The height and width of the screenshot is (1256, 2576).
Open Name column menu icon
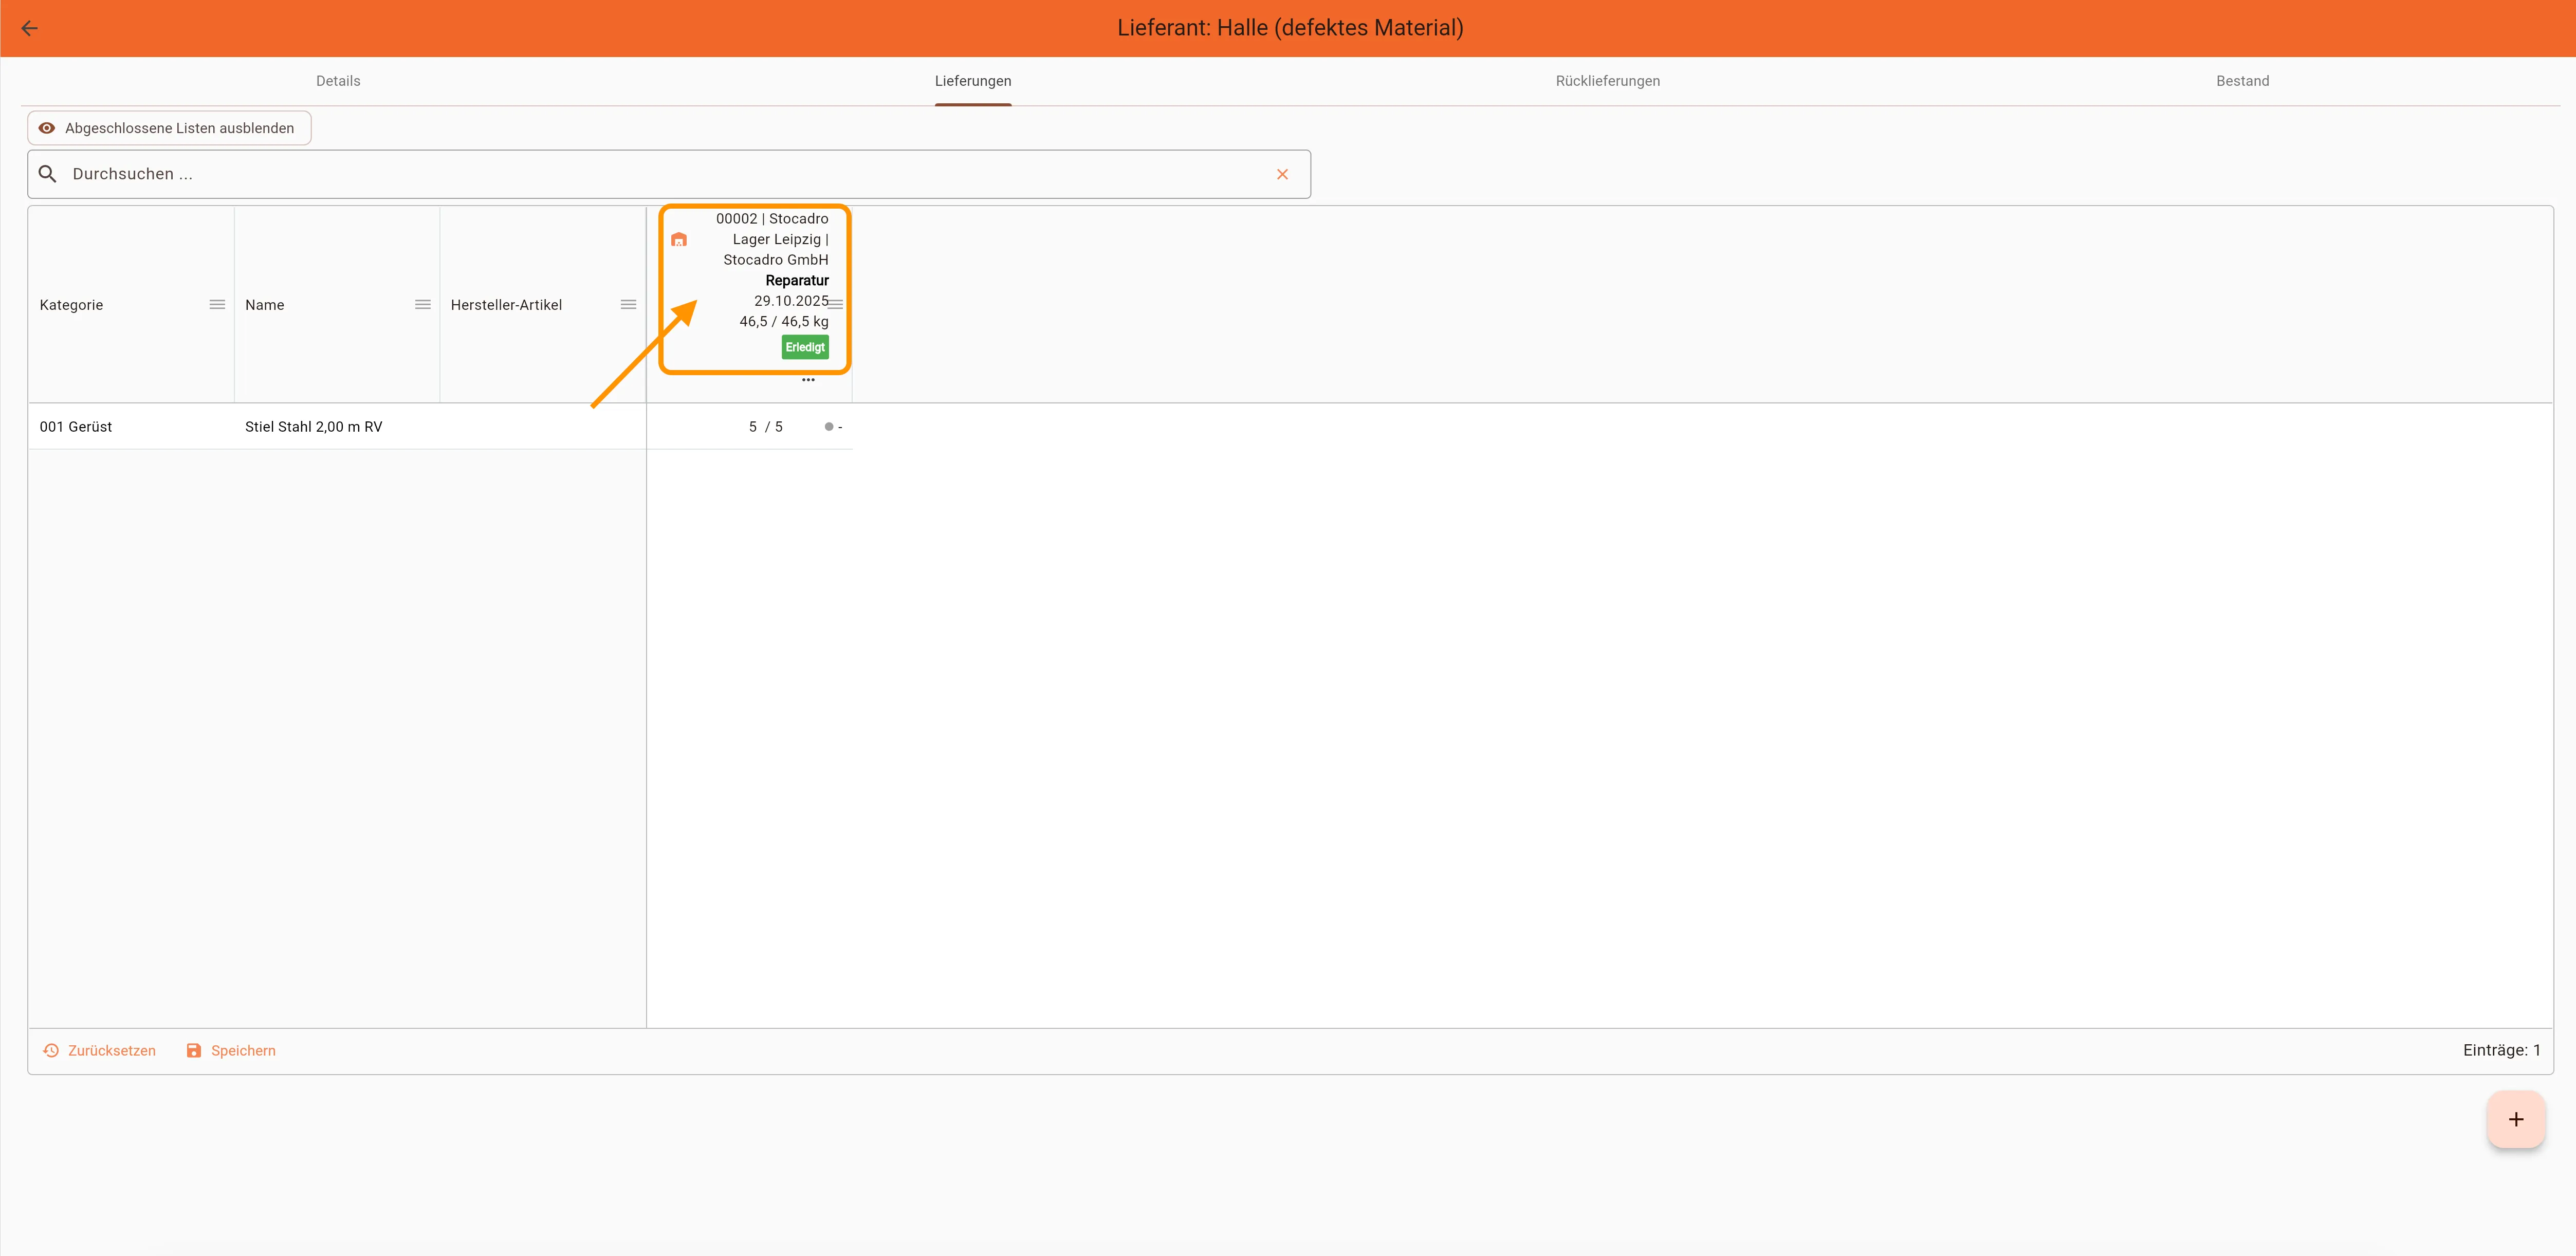(422, 304)
